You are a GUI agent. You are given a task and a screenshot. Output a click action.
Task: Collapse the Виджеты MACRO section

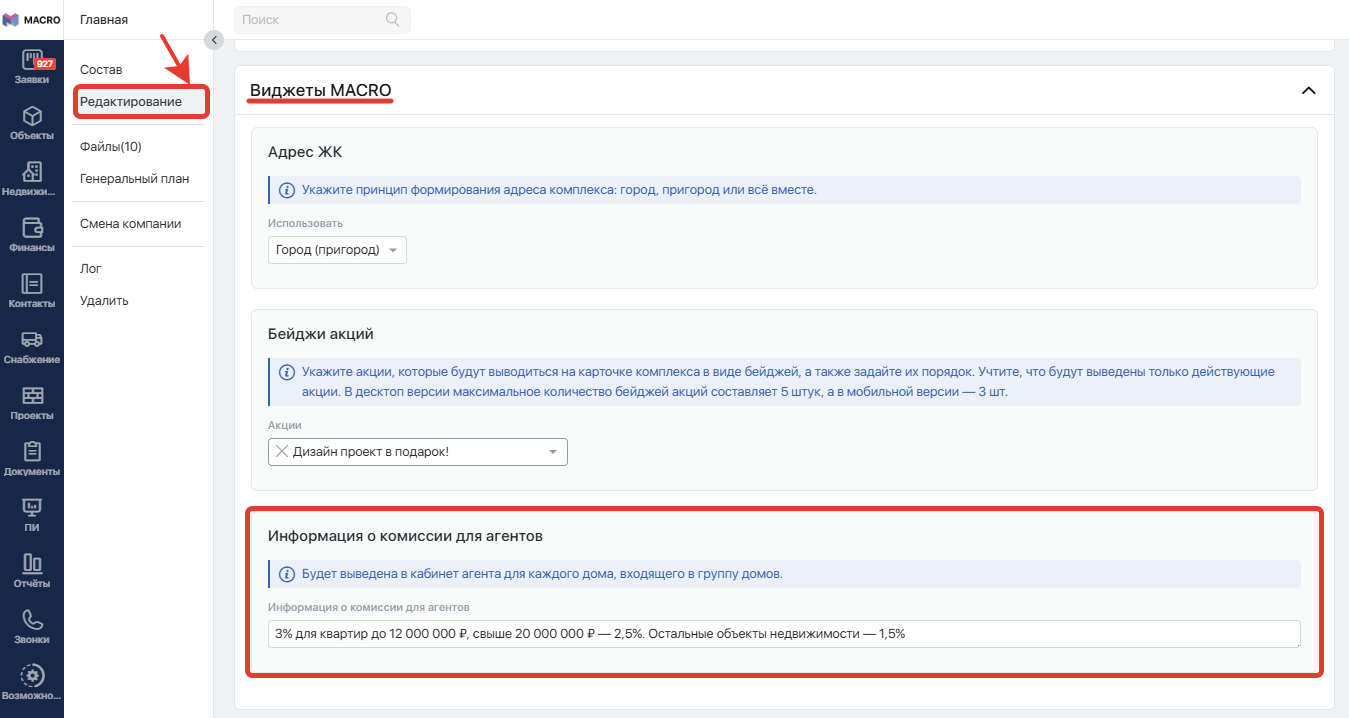[1308, 91]
